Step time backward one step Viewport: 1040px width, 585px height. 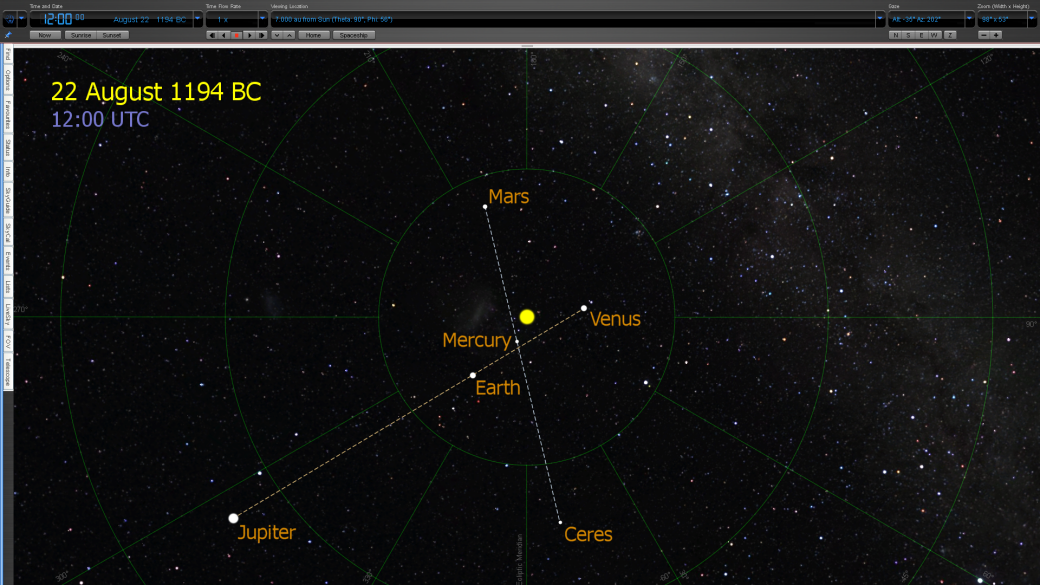[x=212, y=35]
